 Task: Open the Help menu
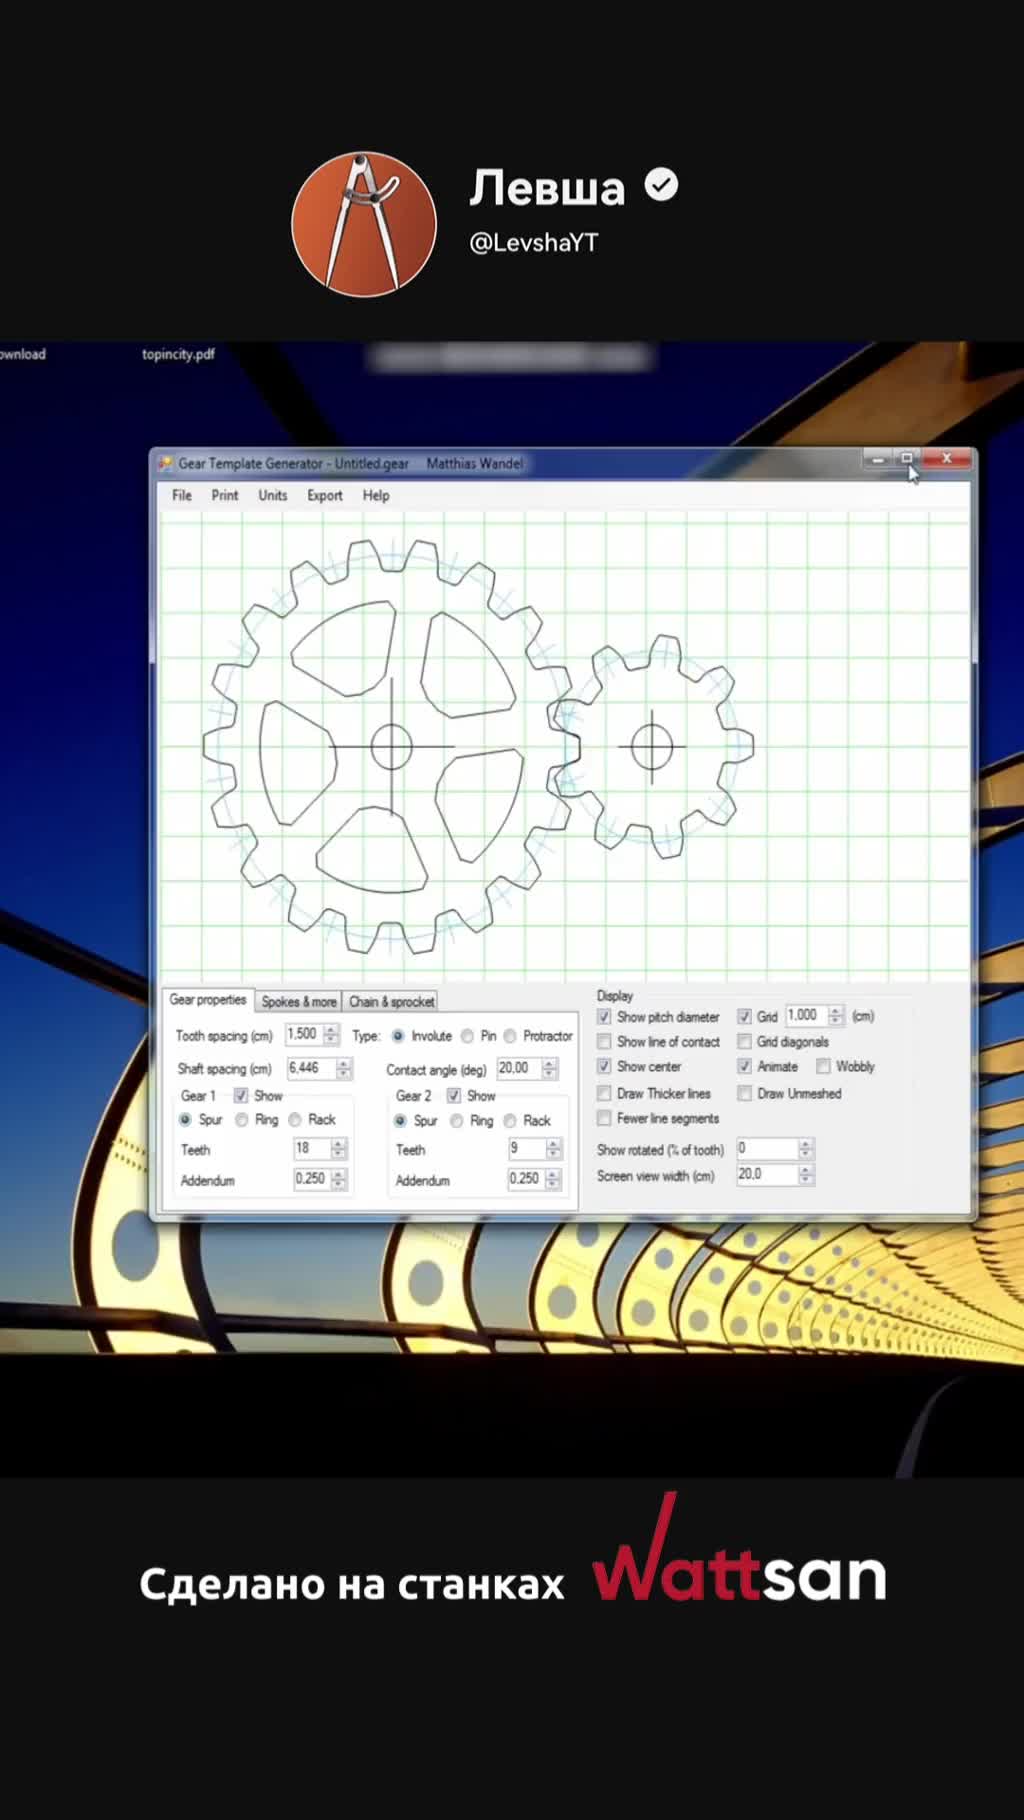point(376,495)
